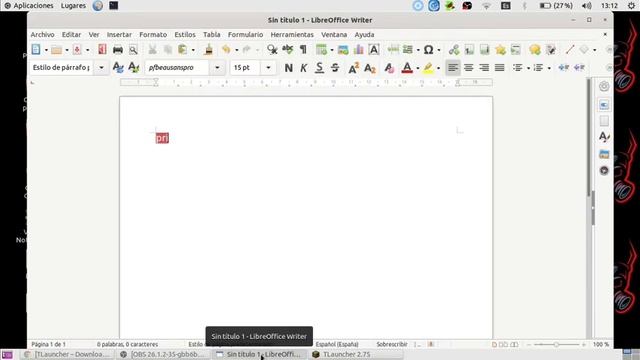Screen dimensions: 640x360
Task: Expand the font name dropdown
Action: pyautogui.click(x=217, y=68)
